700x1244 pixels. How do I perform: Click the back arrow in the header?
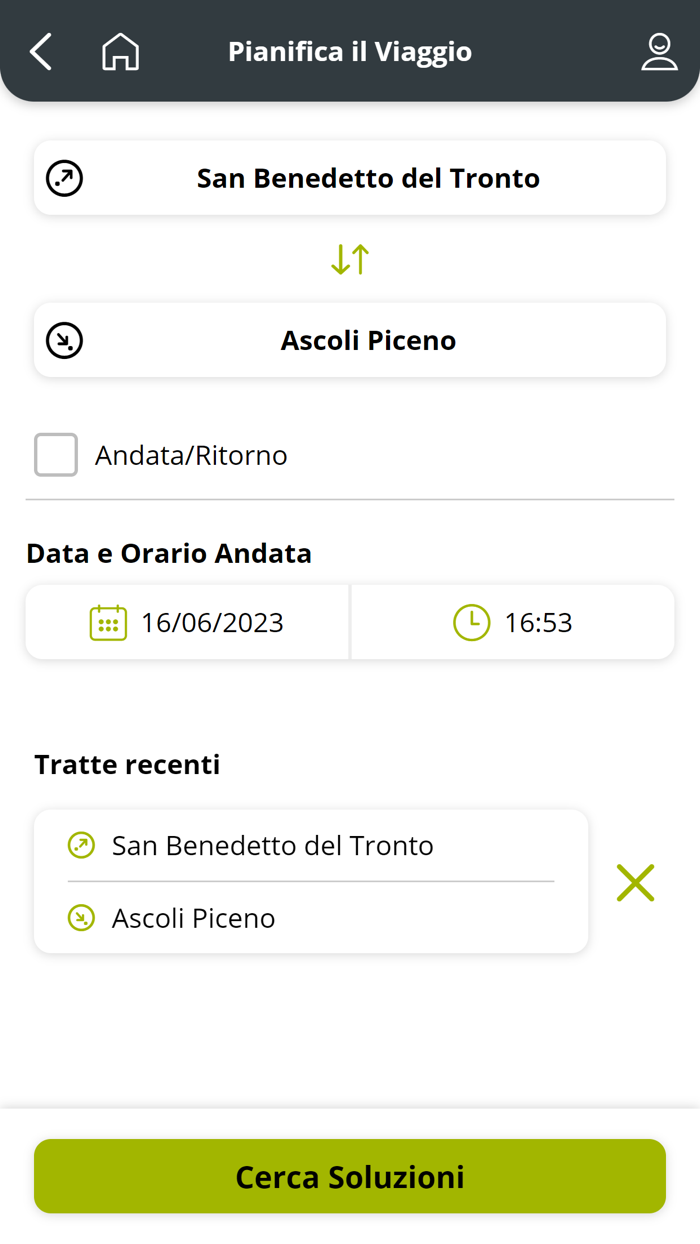(x=40, y=51)
